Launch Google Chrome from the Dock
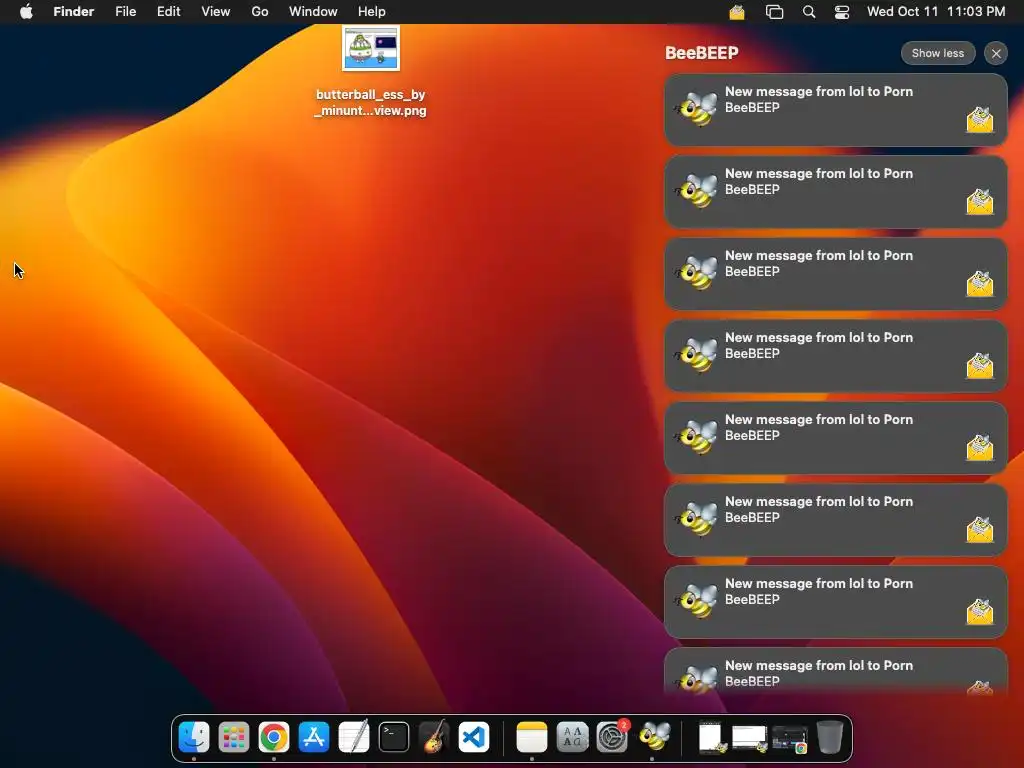 pyautogui.click(x=274, y=737)
